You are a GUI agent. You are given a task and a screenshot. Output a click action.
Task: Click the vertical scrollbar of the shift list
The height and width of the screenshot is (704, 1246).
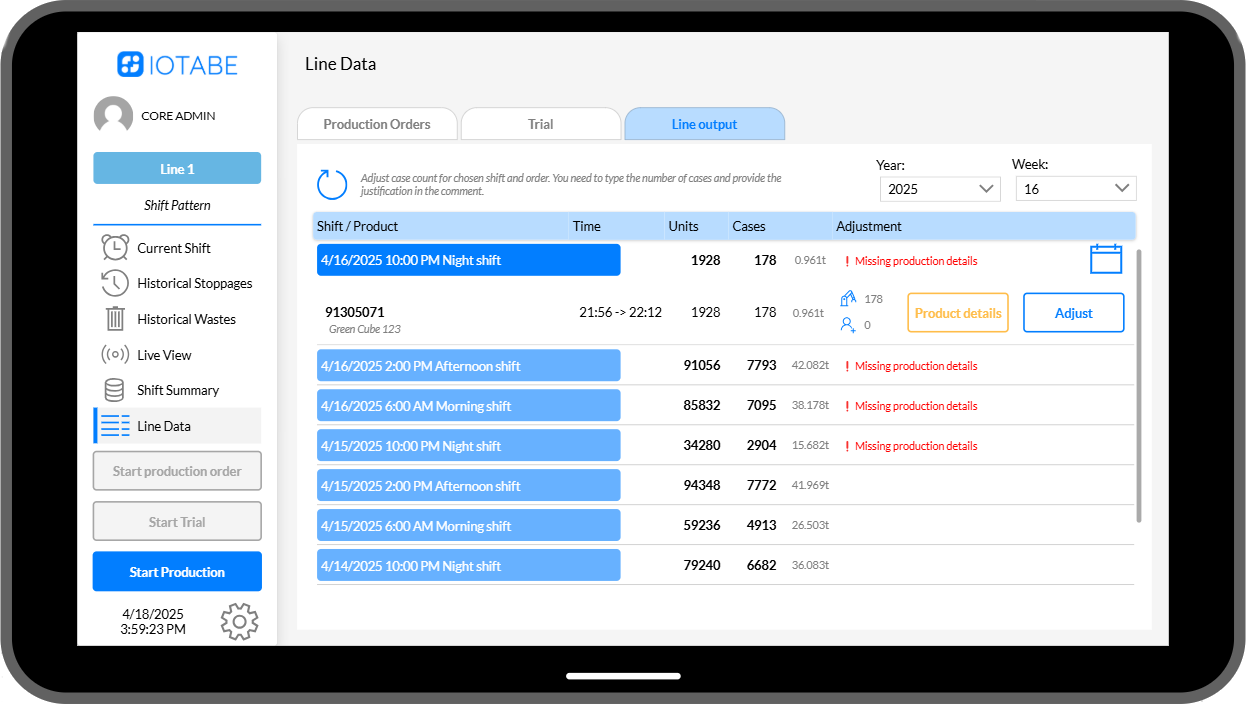1139,385
